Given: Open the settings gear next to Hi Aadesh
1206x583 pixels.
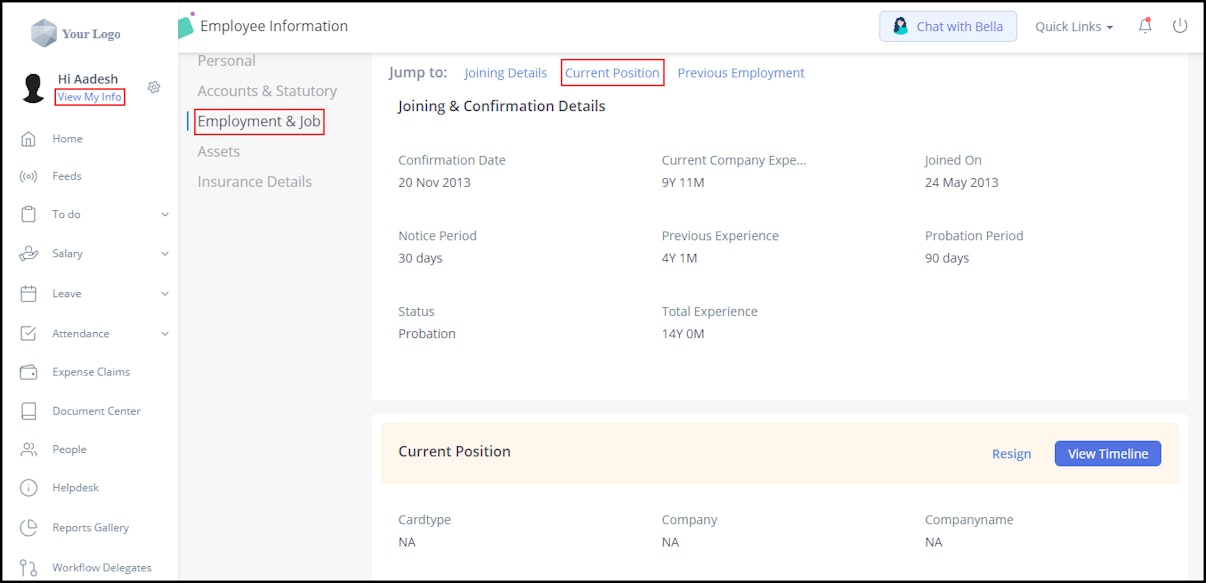Looking at the screenshot, I should (x=153, y=87).
